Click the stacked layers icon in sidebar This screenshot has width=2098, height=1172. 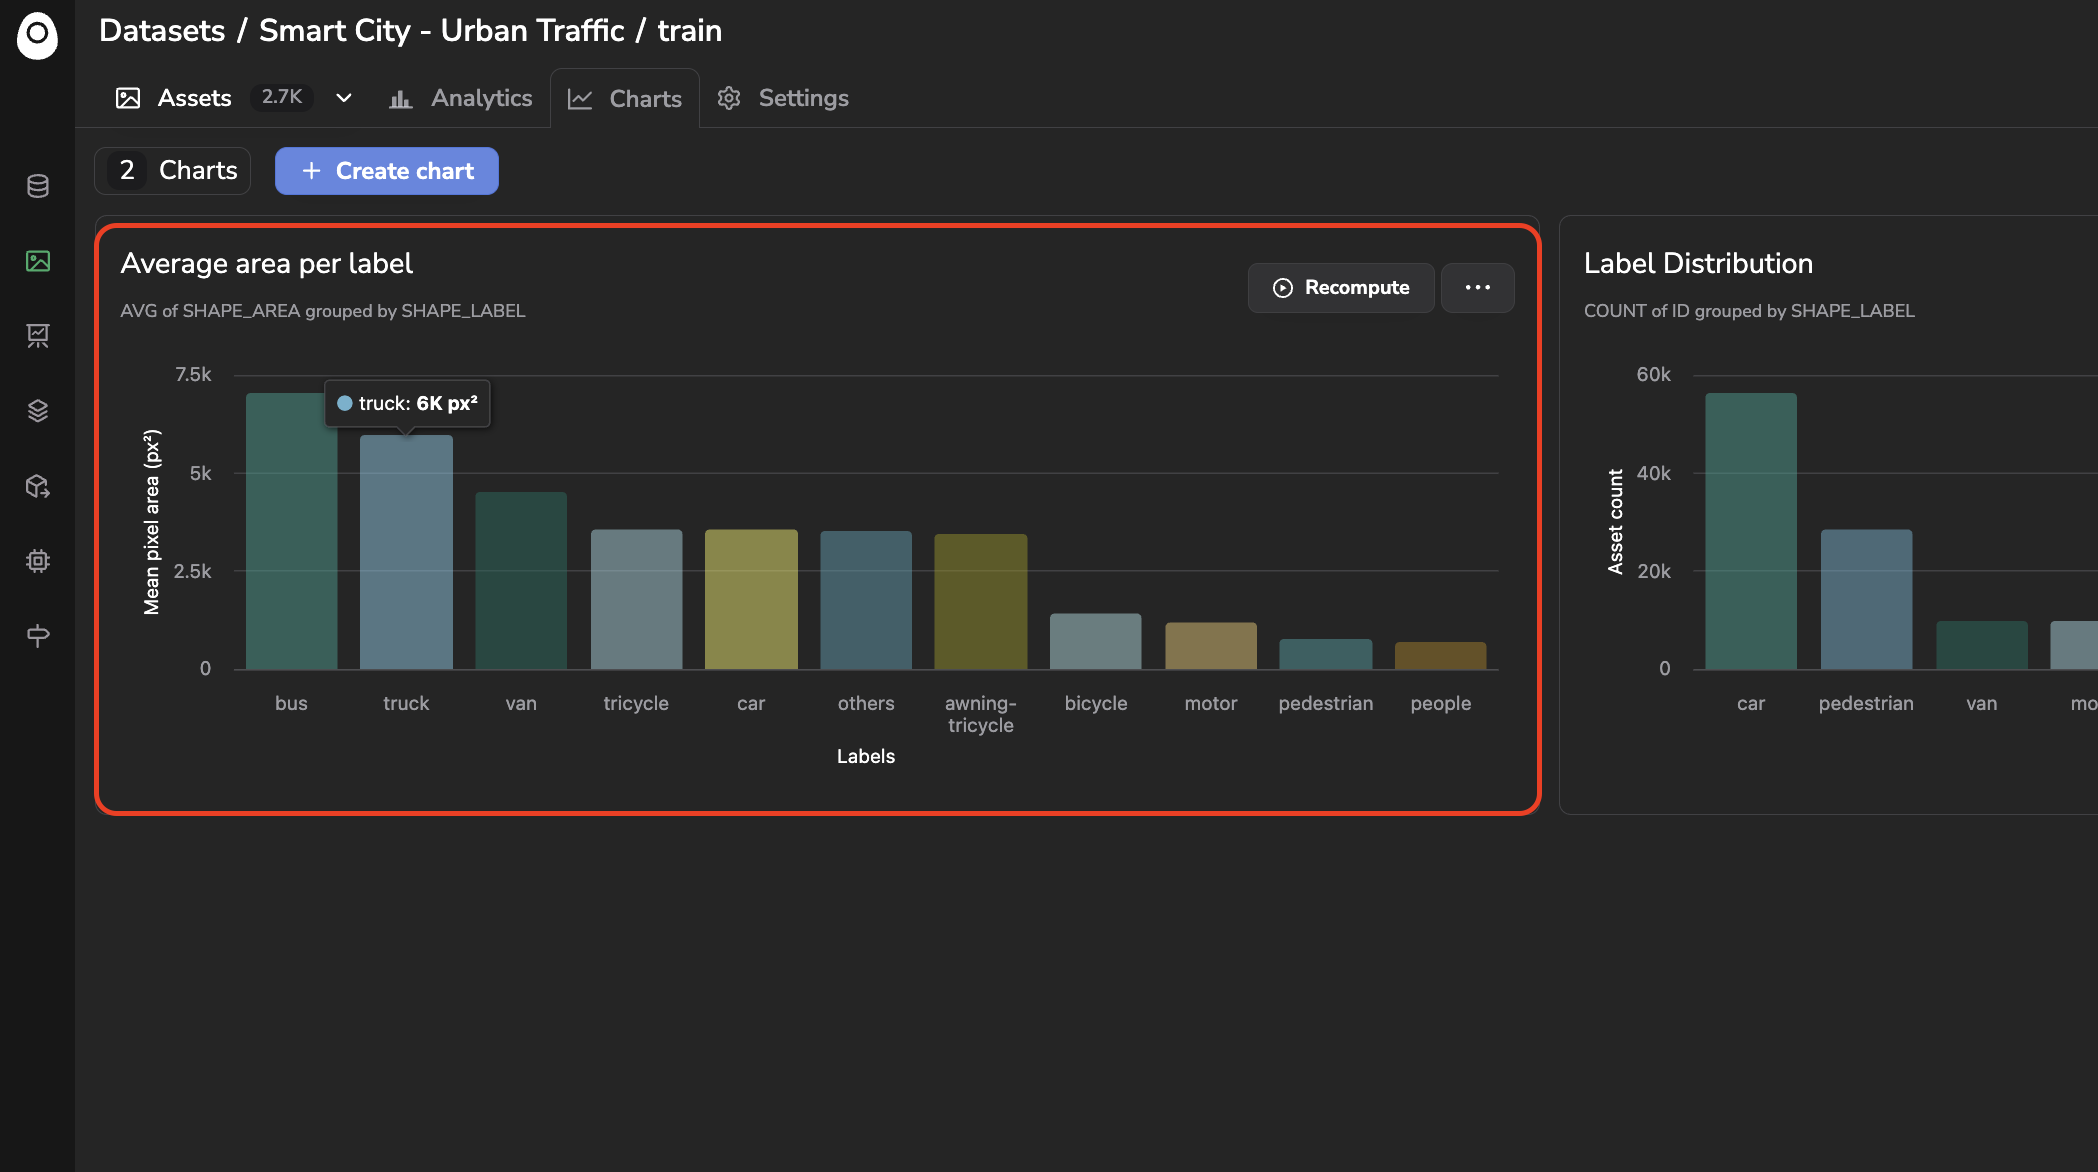coord(38,411)
